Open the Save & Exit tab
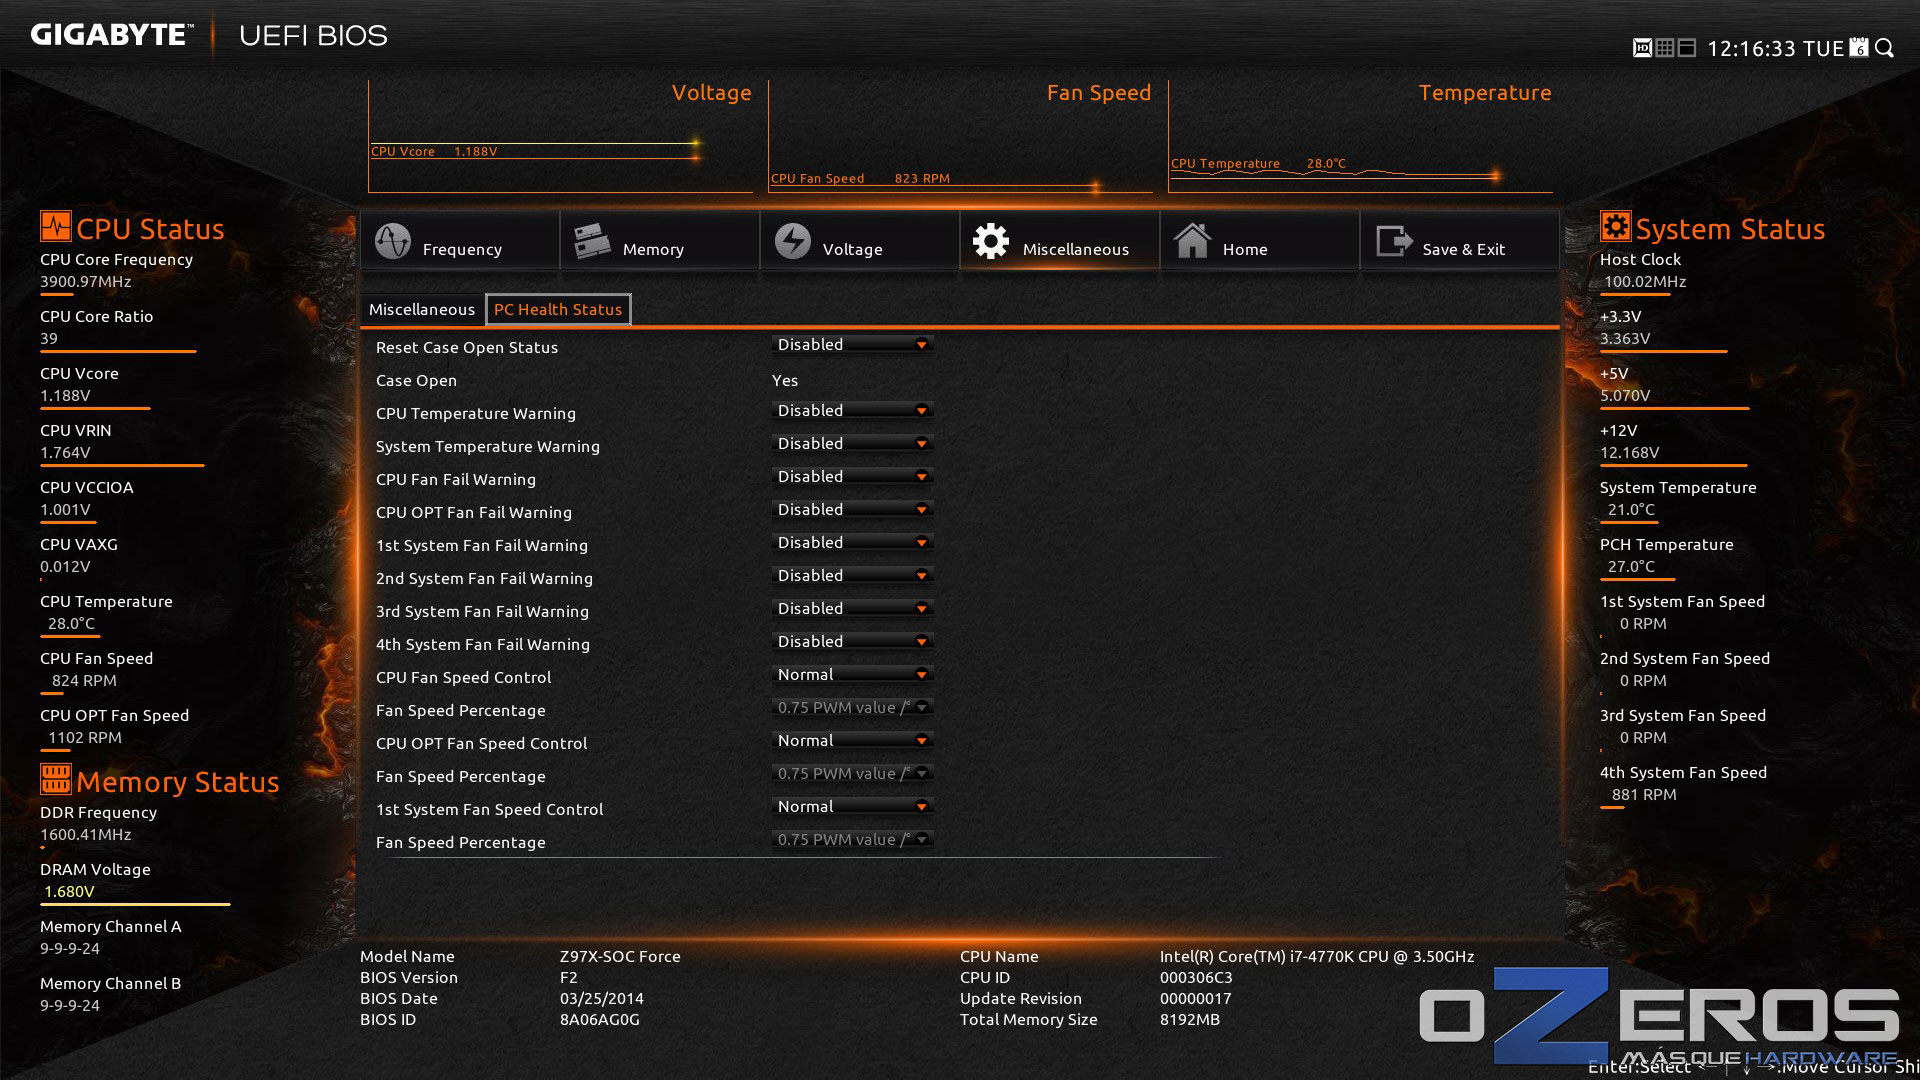Screen dimensions: 1920x1080 [x=1459, y=241]
